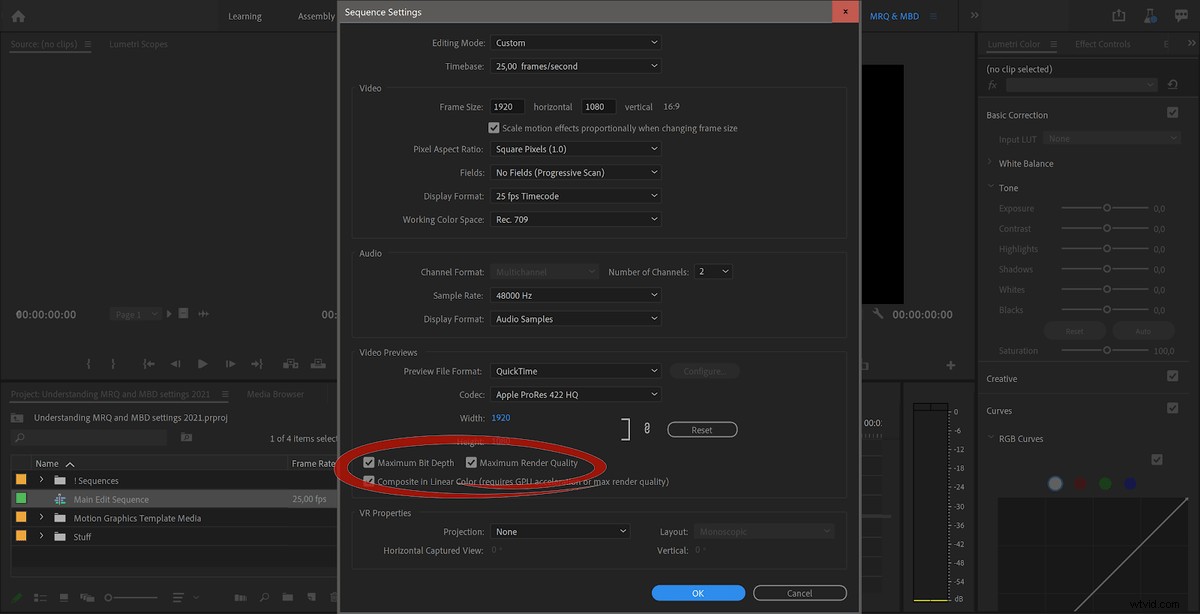Disable Maximum Bit Depth

(367, 462)
